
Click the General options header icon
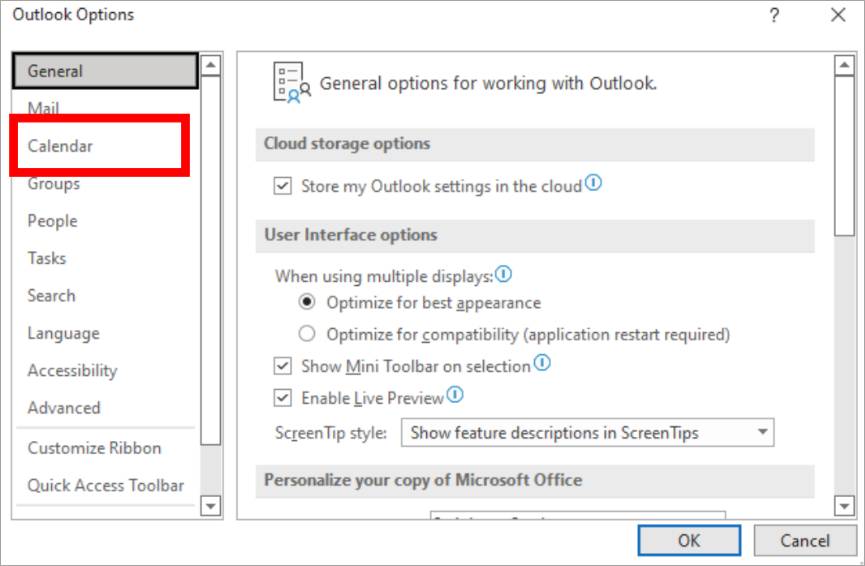[x=291, y=82]
